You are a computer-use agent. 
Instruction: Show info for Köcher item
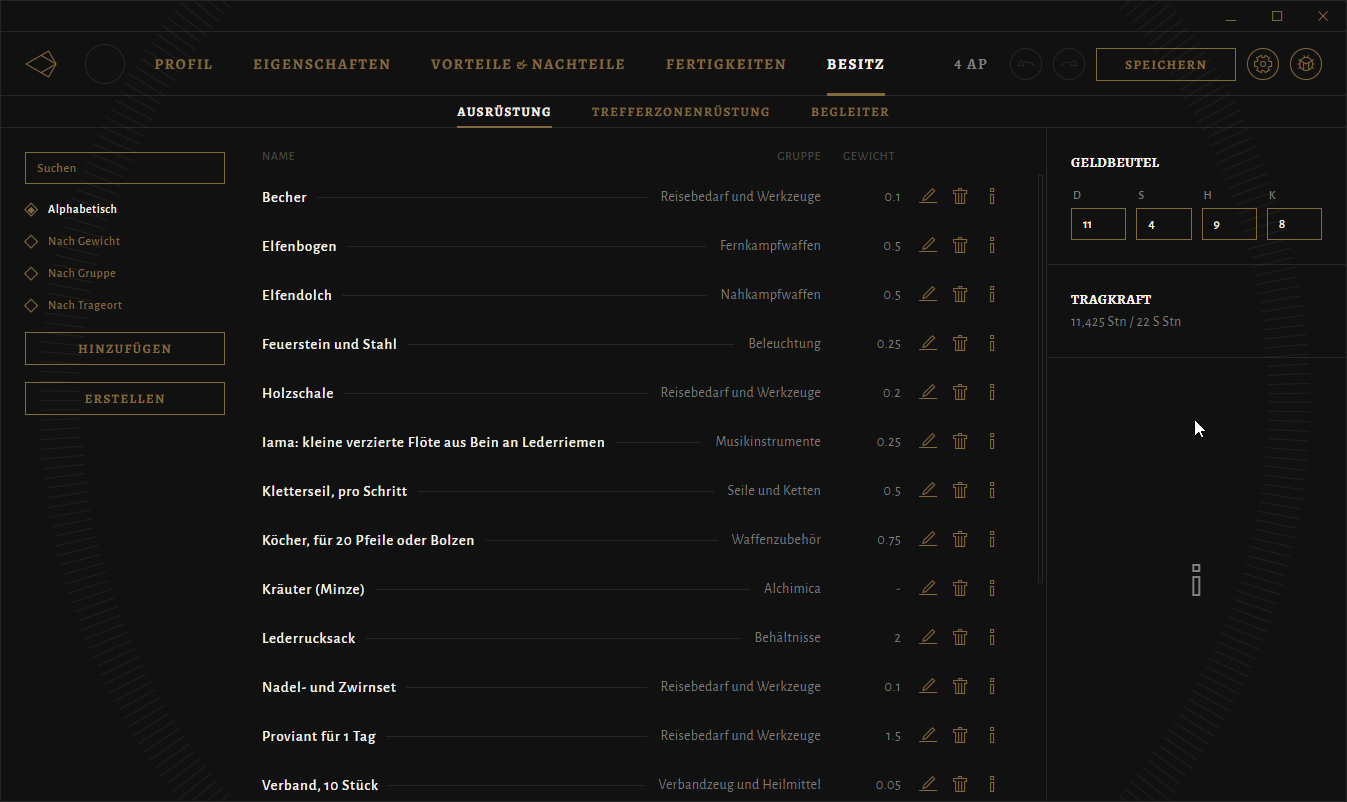pos(992,539)
